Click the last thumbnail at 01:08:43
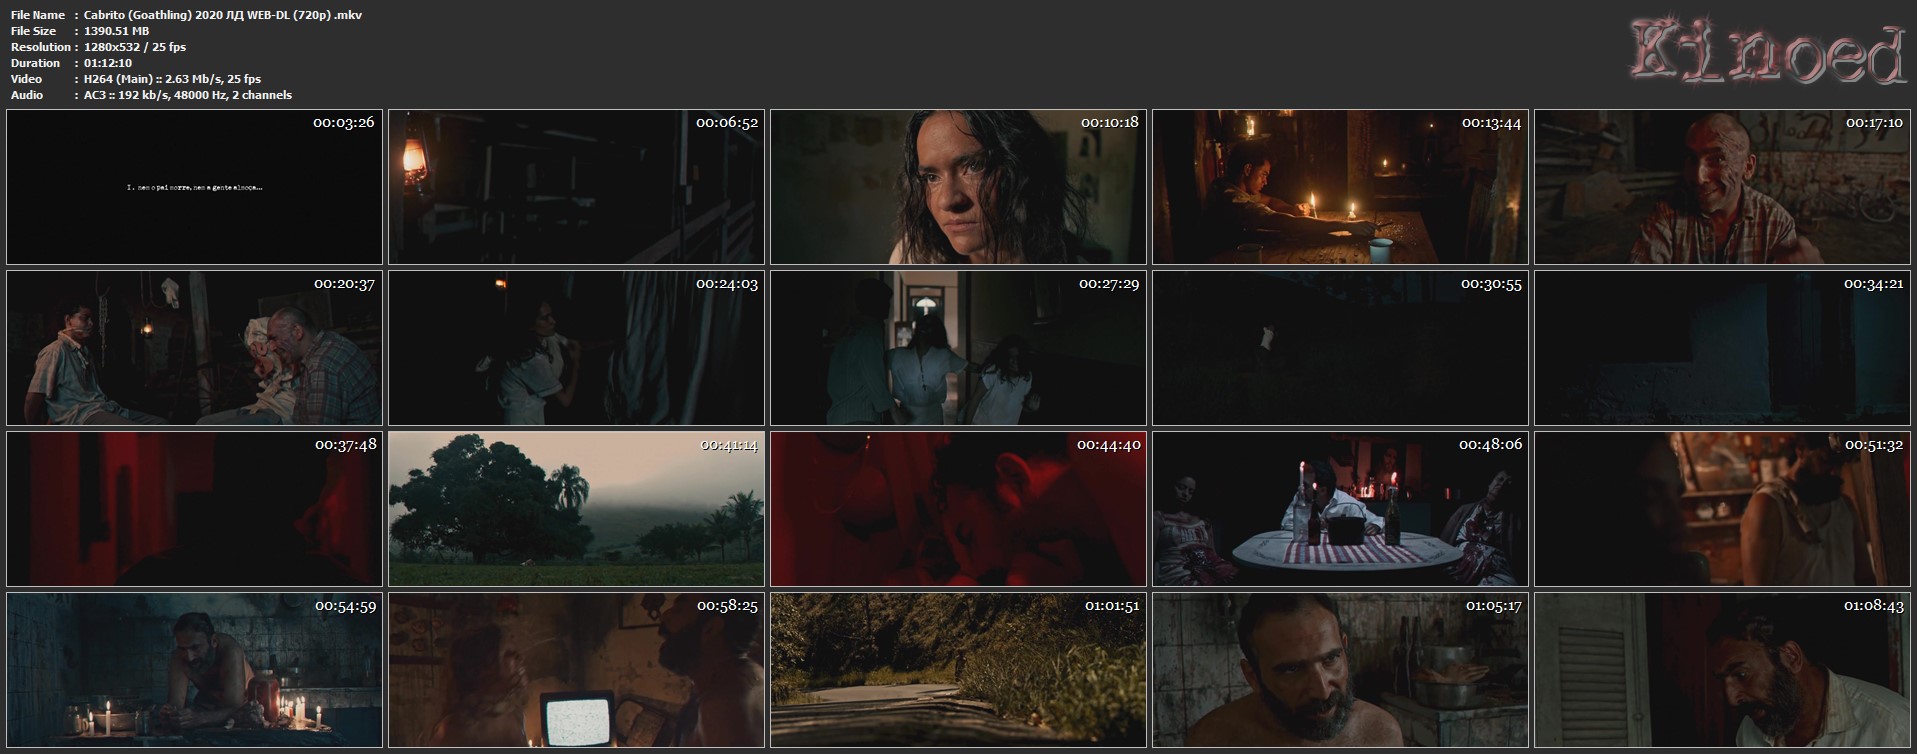 click(1722, 669)
